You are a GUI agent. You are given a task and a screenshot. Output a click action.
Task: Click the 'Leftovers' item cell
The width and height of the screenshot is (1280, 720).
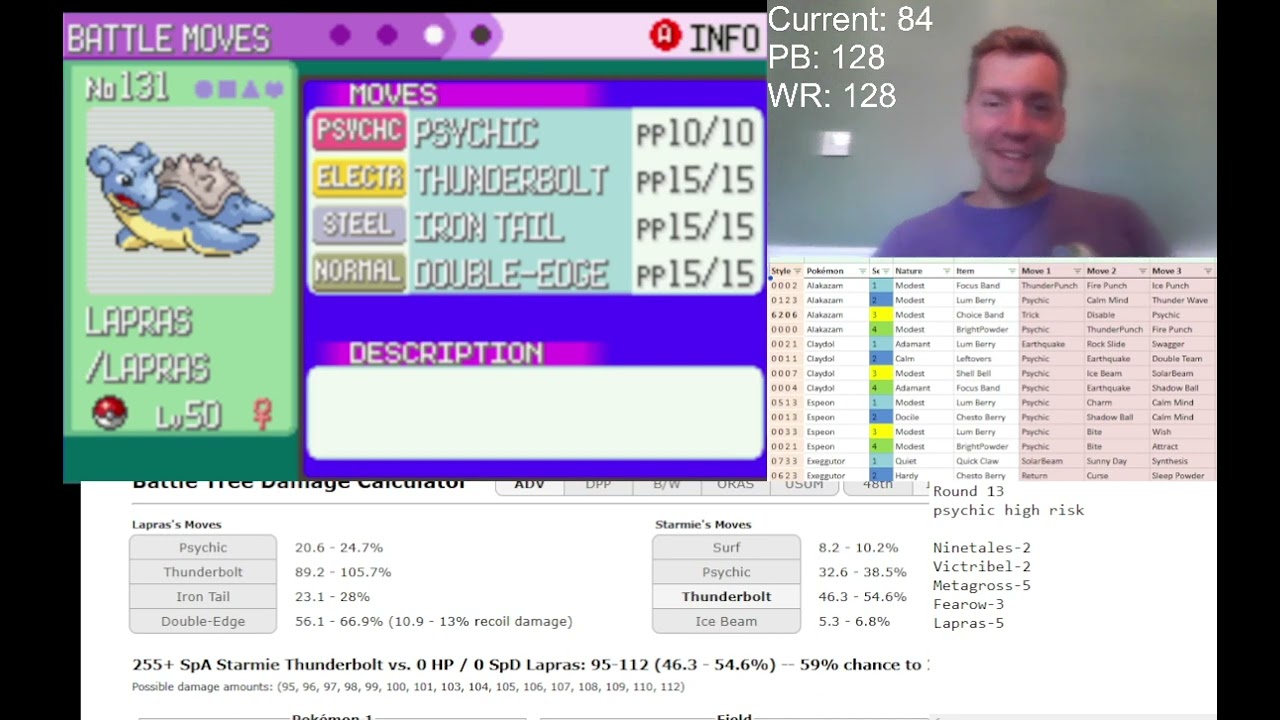pyautogui.click(x=985, y=359)
